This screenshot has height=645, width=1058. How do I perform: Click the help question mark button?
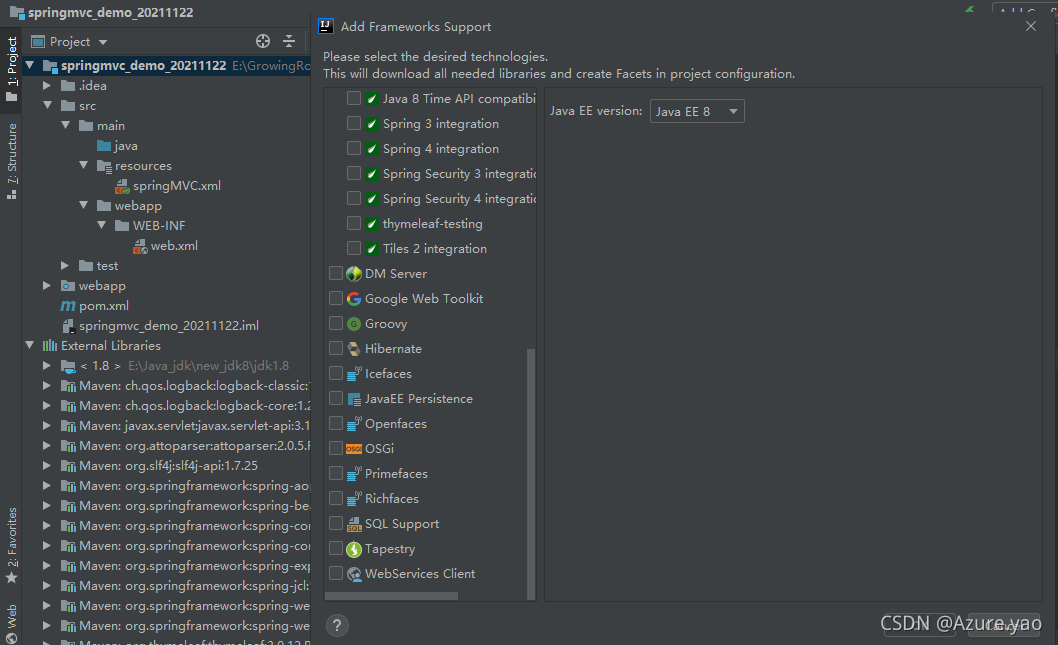(337, 625)
